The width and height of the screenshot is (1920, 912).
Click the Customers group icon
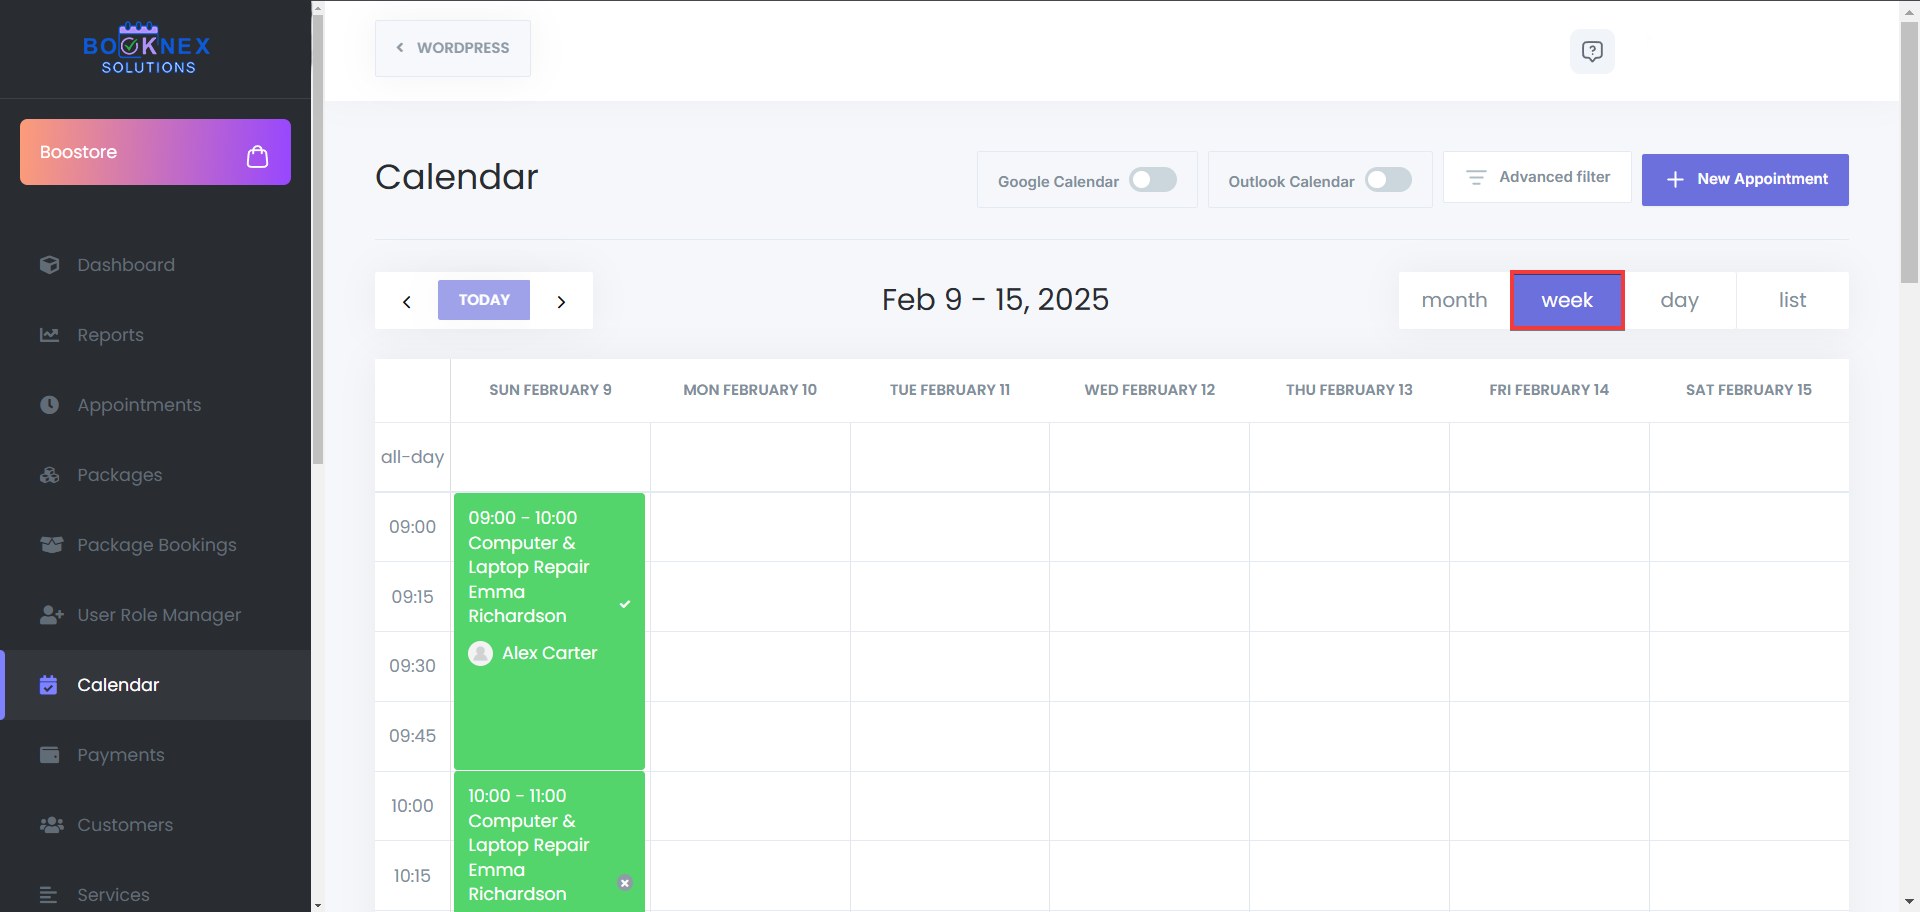coord(51,825)
